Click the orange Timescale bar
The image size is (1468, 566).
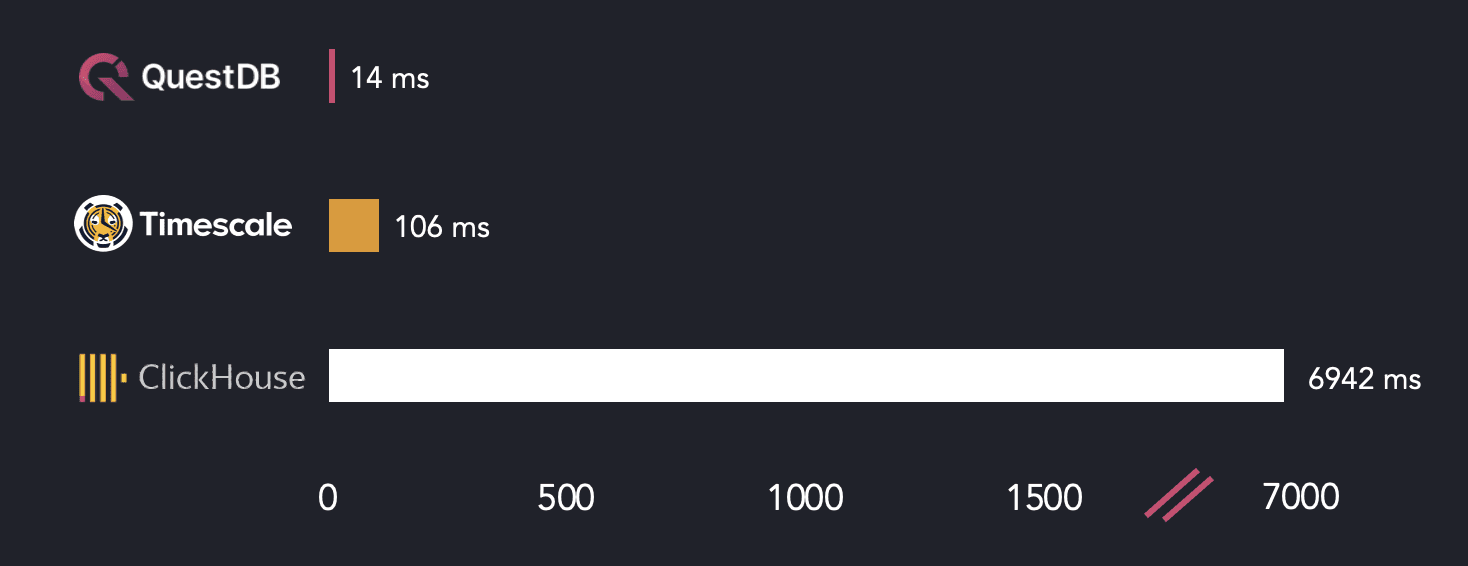pyautogui.click(x=354, y=225)
